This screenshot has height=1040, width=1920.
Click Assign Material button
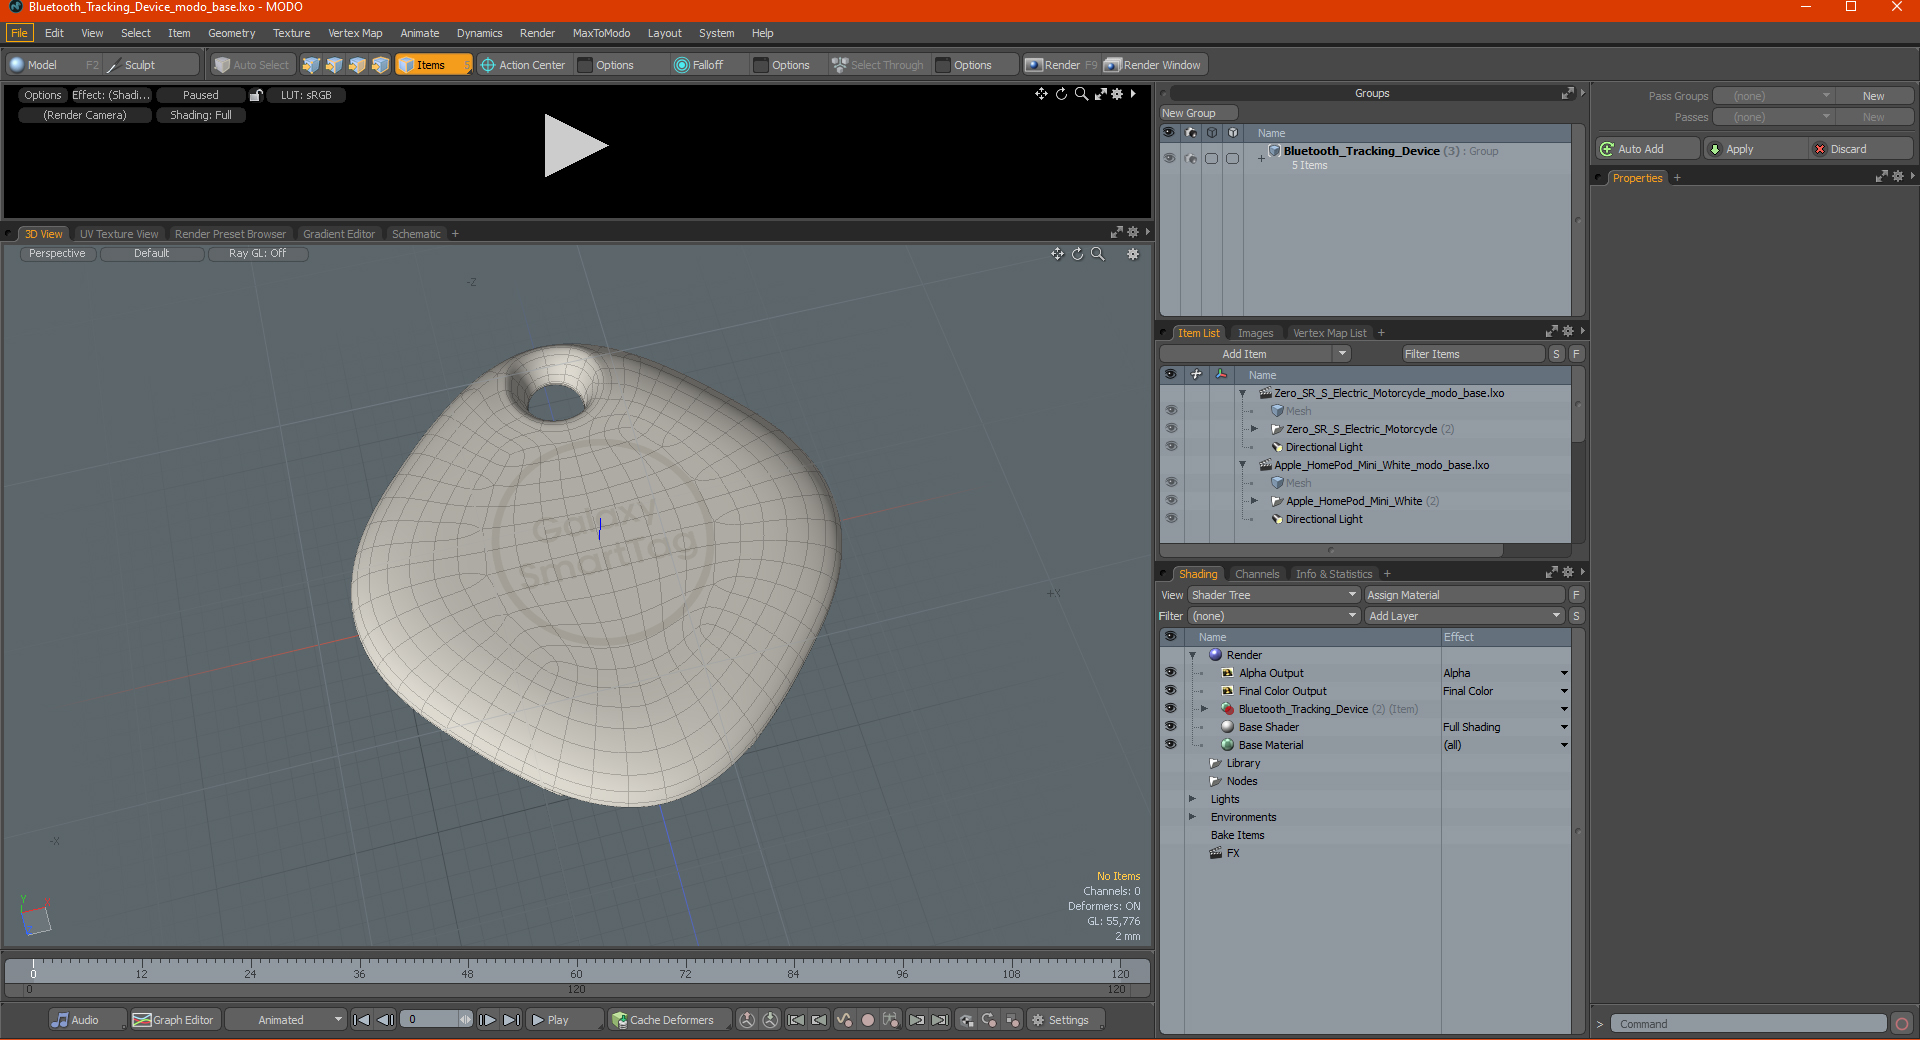point(1465,595)
